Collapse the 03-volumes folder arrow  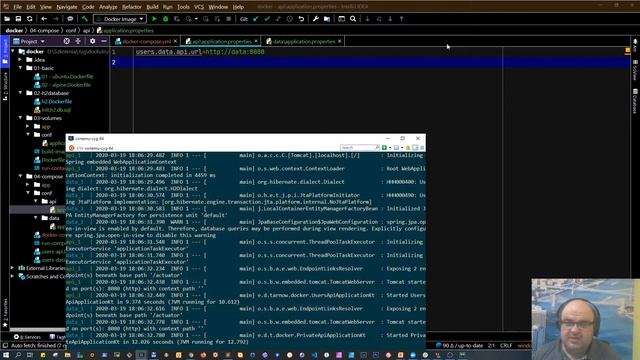coord(20,118)
